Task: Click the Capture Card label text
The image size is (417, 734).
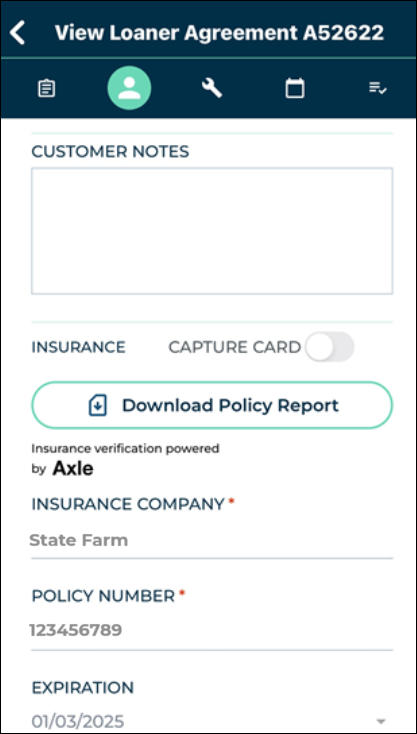Action: [x=234, y=347]
